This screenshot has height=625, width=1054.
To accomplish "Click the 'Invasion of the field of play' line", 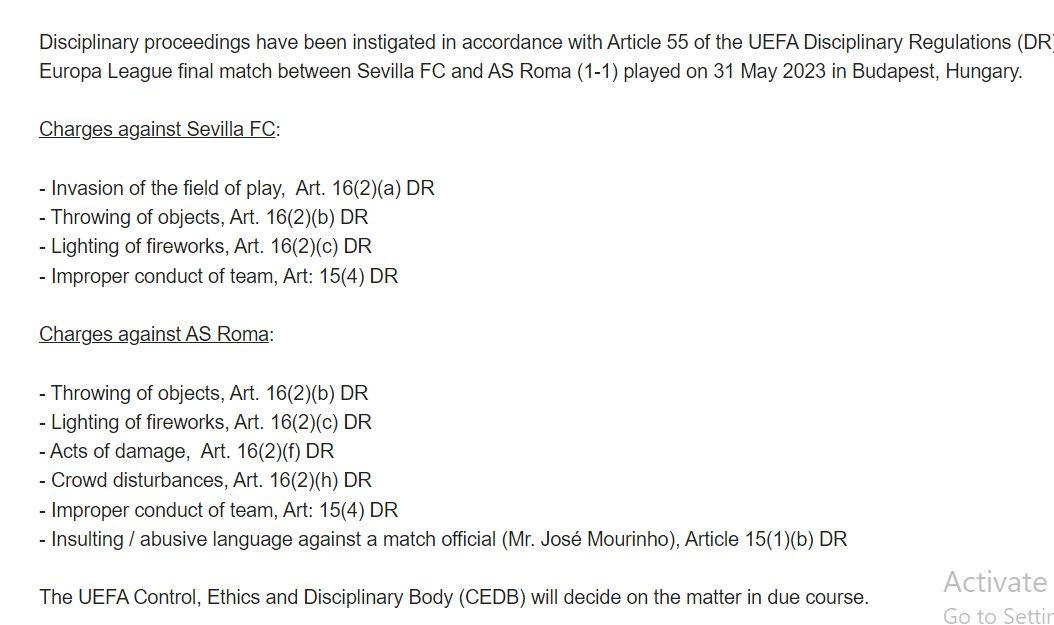I will coord(168,188).
